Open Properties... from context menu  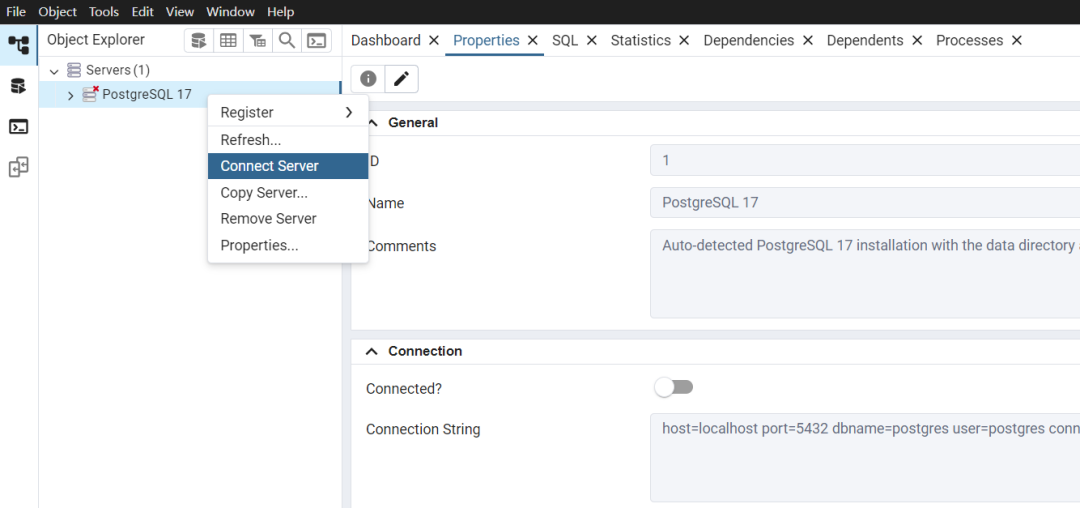(x=288, y=245)
